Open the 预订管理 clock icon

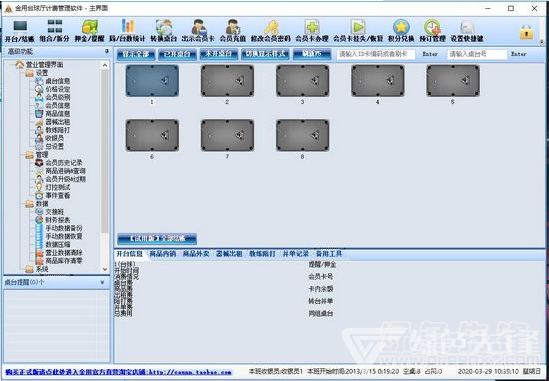click(x=432, y=27)
